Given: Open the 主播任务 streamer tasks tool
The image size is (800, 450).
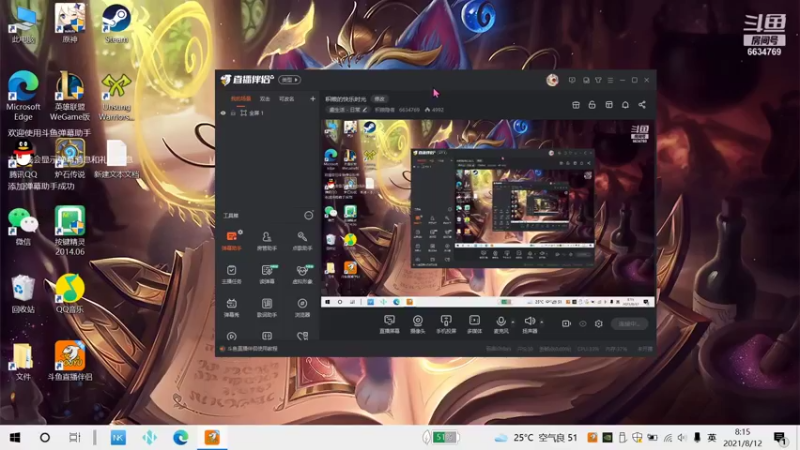Looking at the screenshot, I should [232, 274].
